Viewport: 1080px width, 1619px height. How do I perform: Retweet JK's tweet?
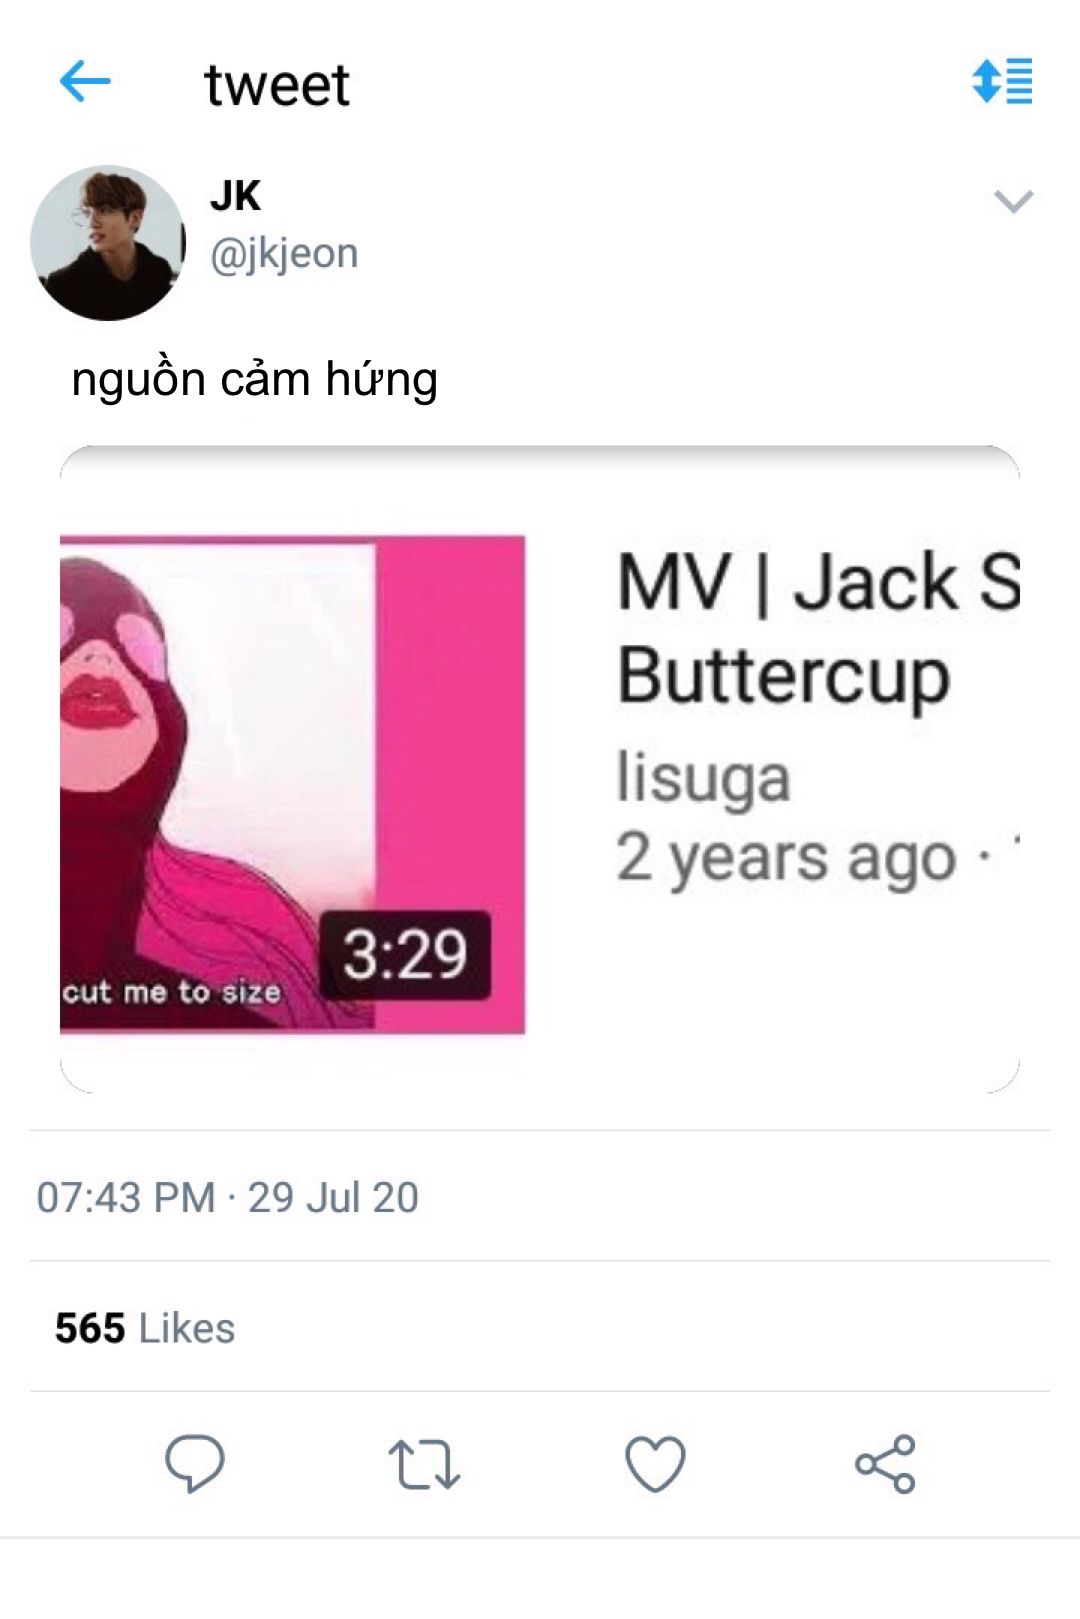[424, 1465]
